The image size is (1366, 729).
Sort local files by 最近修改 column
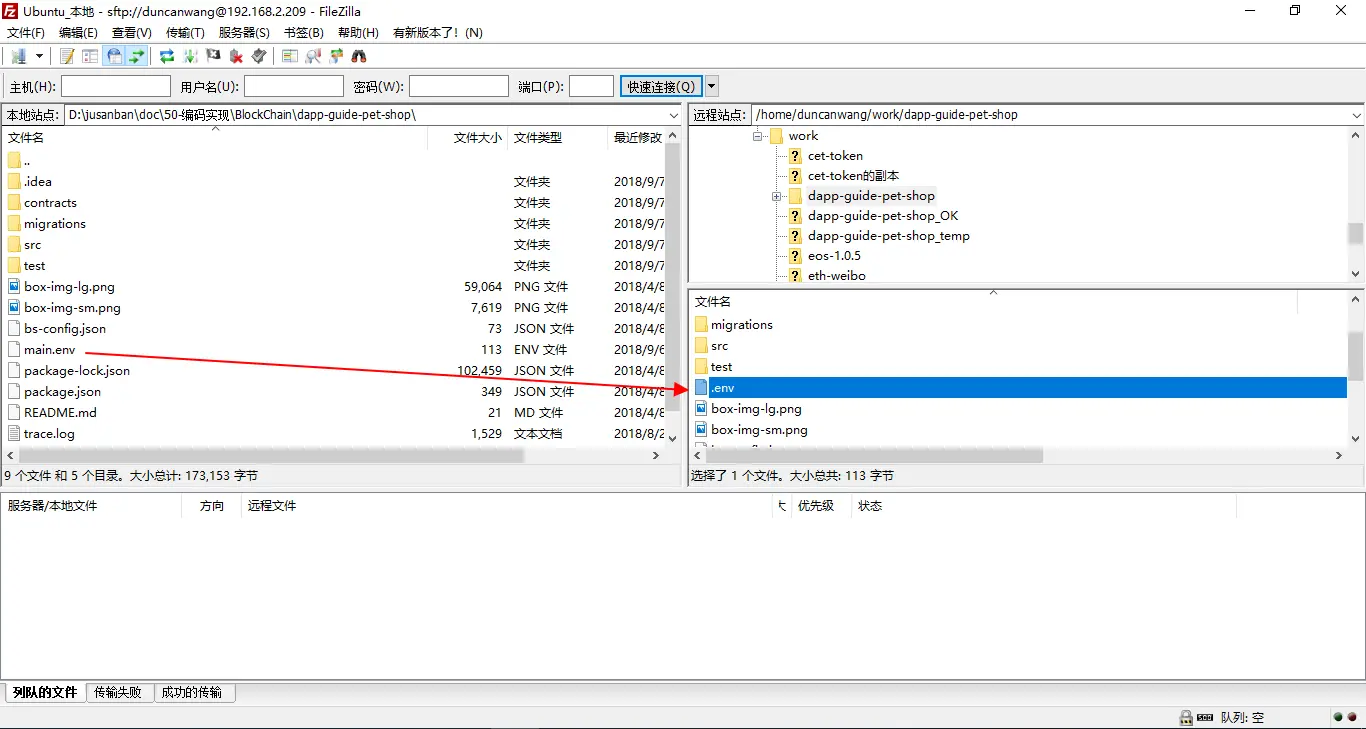(636, 138)
